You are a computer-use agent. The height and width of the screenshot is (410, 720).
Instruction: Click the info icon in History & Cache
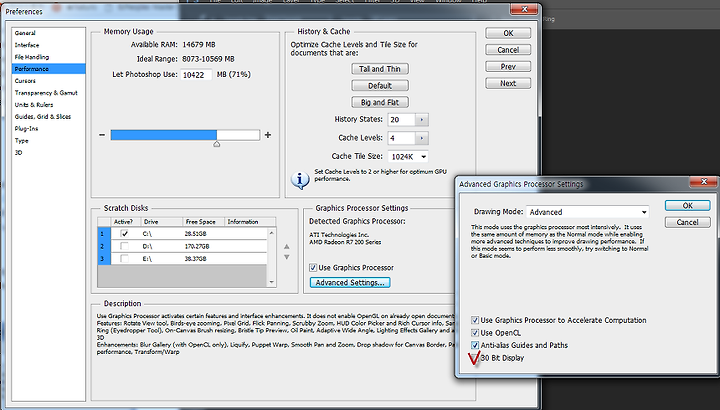point(300,180)
